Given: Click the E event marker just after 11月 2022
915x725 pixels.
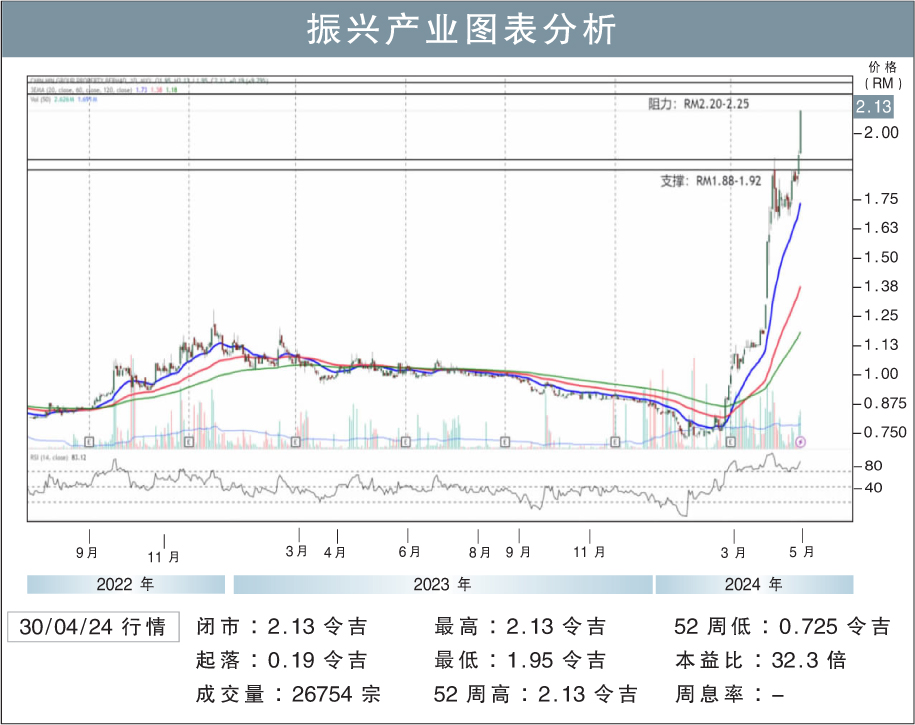Looking at the screenshot, I should coord(187,441).
